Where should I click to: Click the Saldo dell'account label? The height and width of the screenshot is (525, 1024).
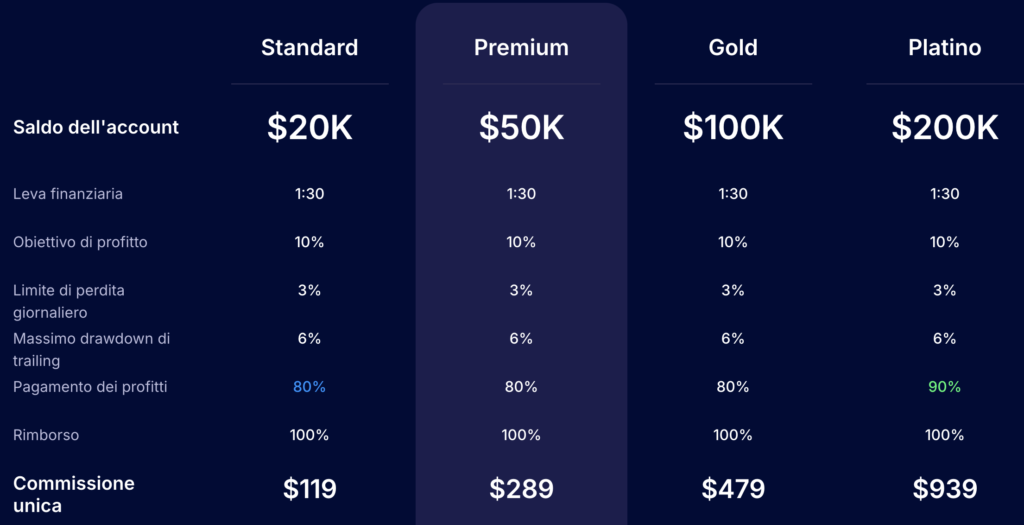click(96, 127)
